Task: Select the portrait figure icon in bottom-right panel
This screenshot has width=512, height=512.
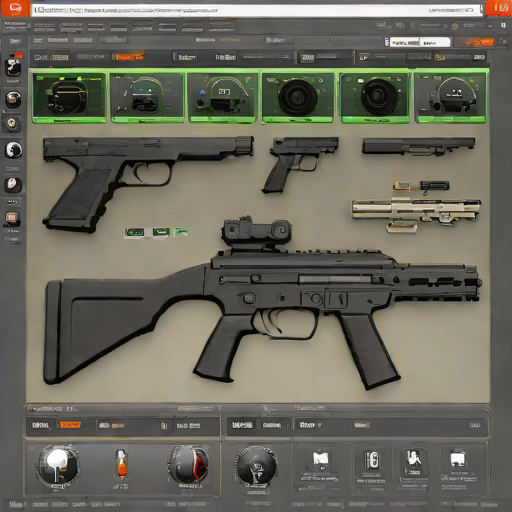Action: (x=413, y=462)
